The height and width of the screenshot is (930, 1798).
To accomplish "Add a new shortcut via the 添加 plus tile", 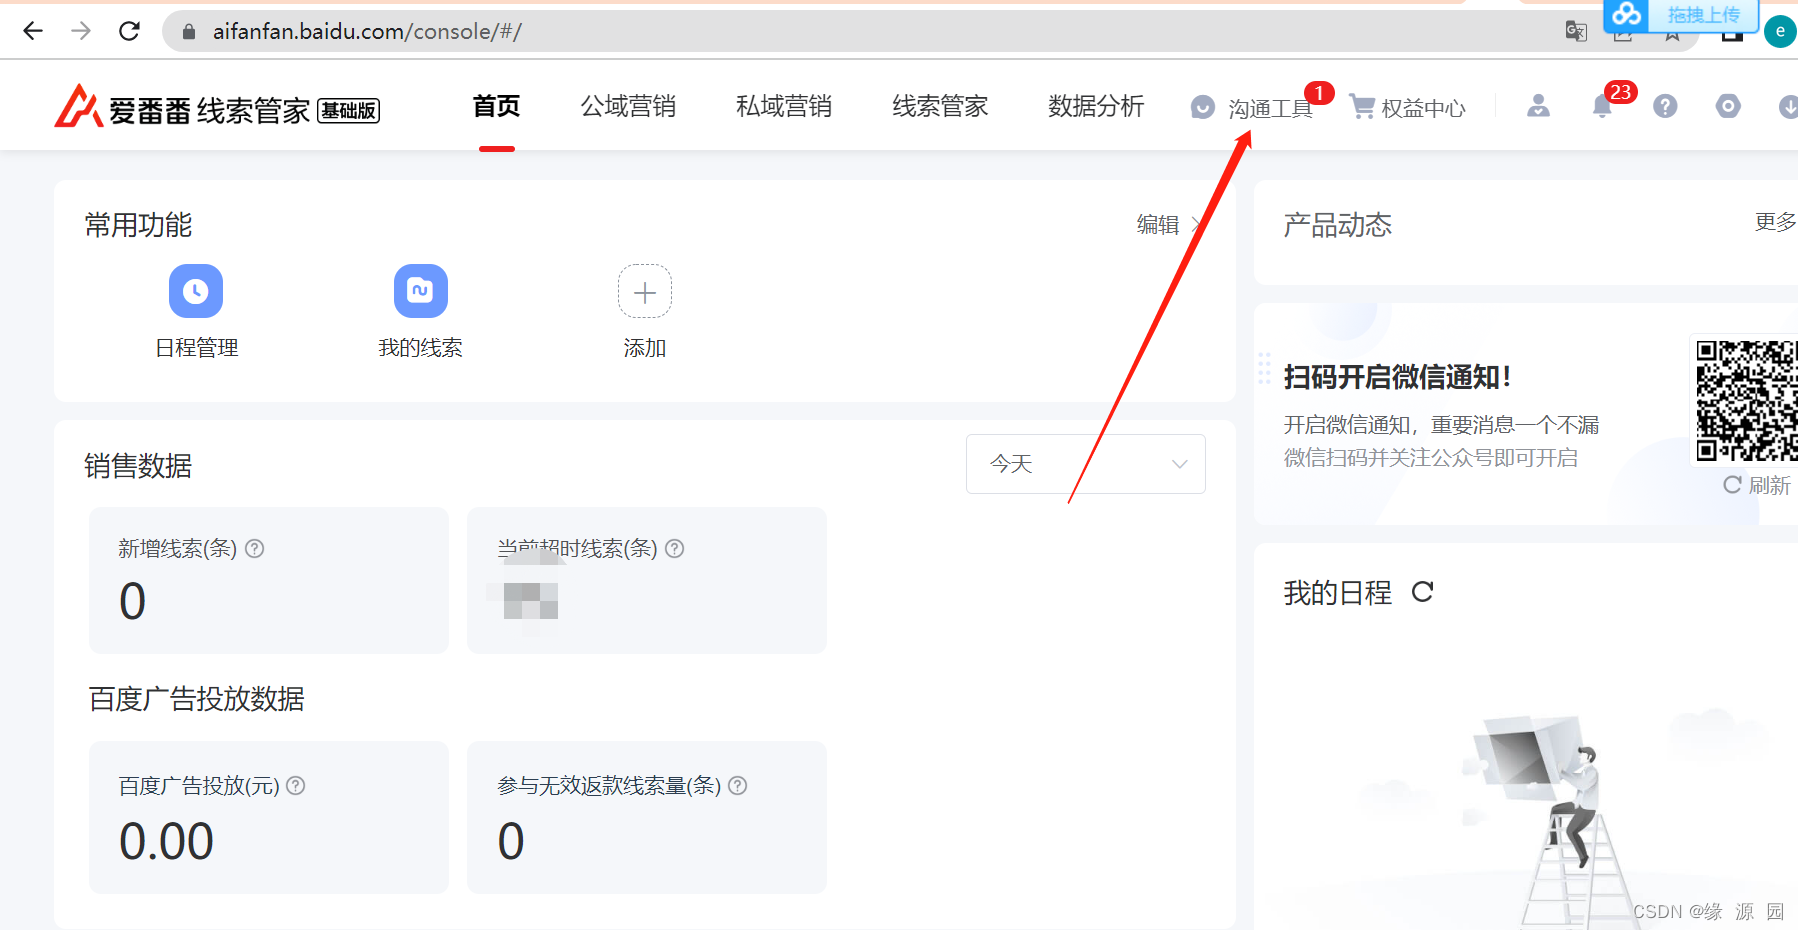I will [645, 291].
